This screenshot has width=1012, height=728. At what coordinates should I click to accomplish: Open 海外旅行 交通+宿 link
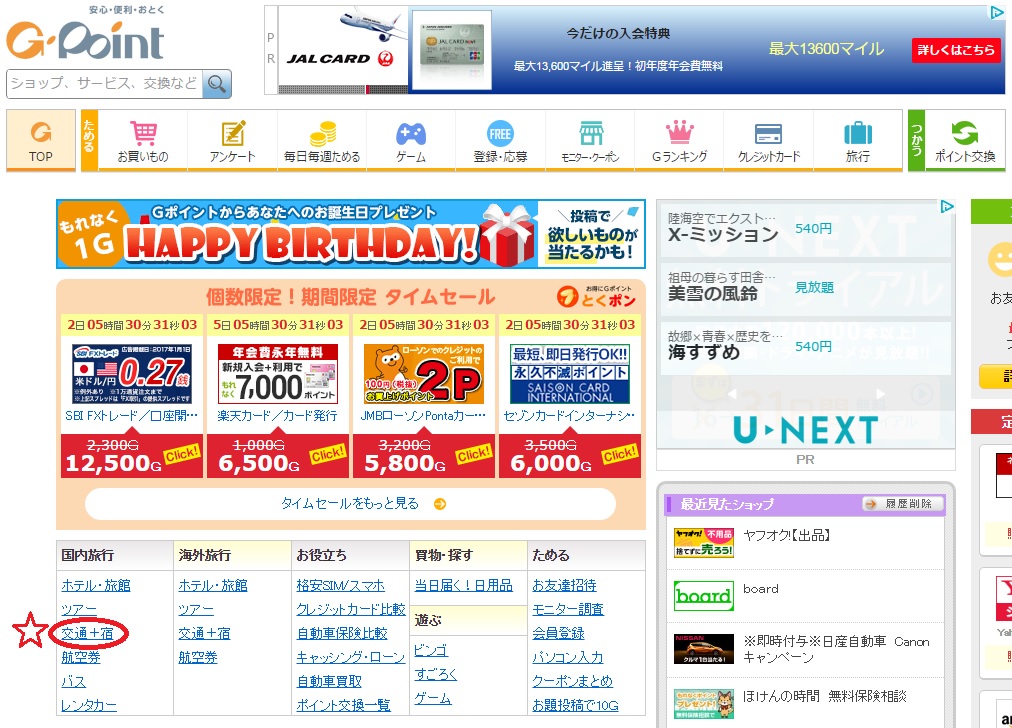coord(205,633)
